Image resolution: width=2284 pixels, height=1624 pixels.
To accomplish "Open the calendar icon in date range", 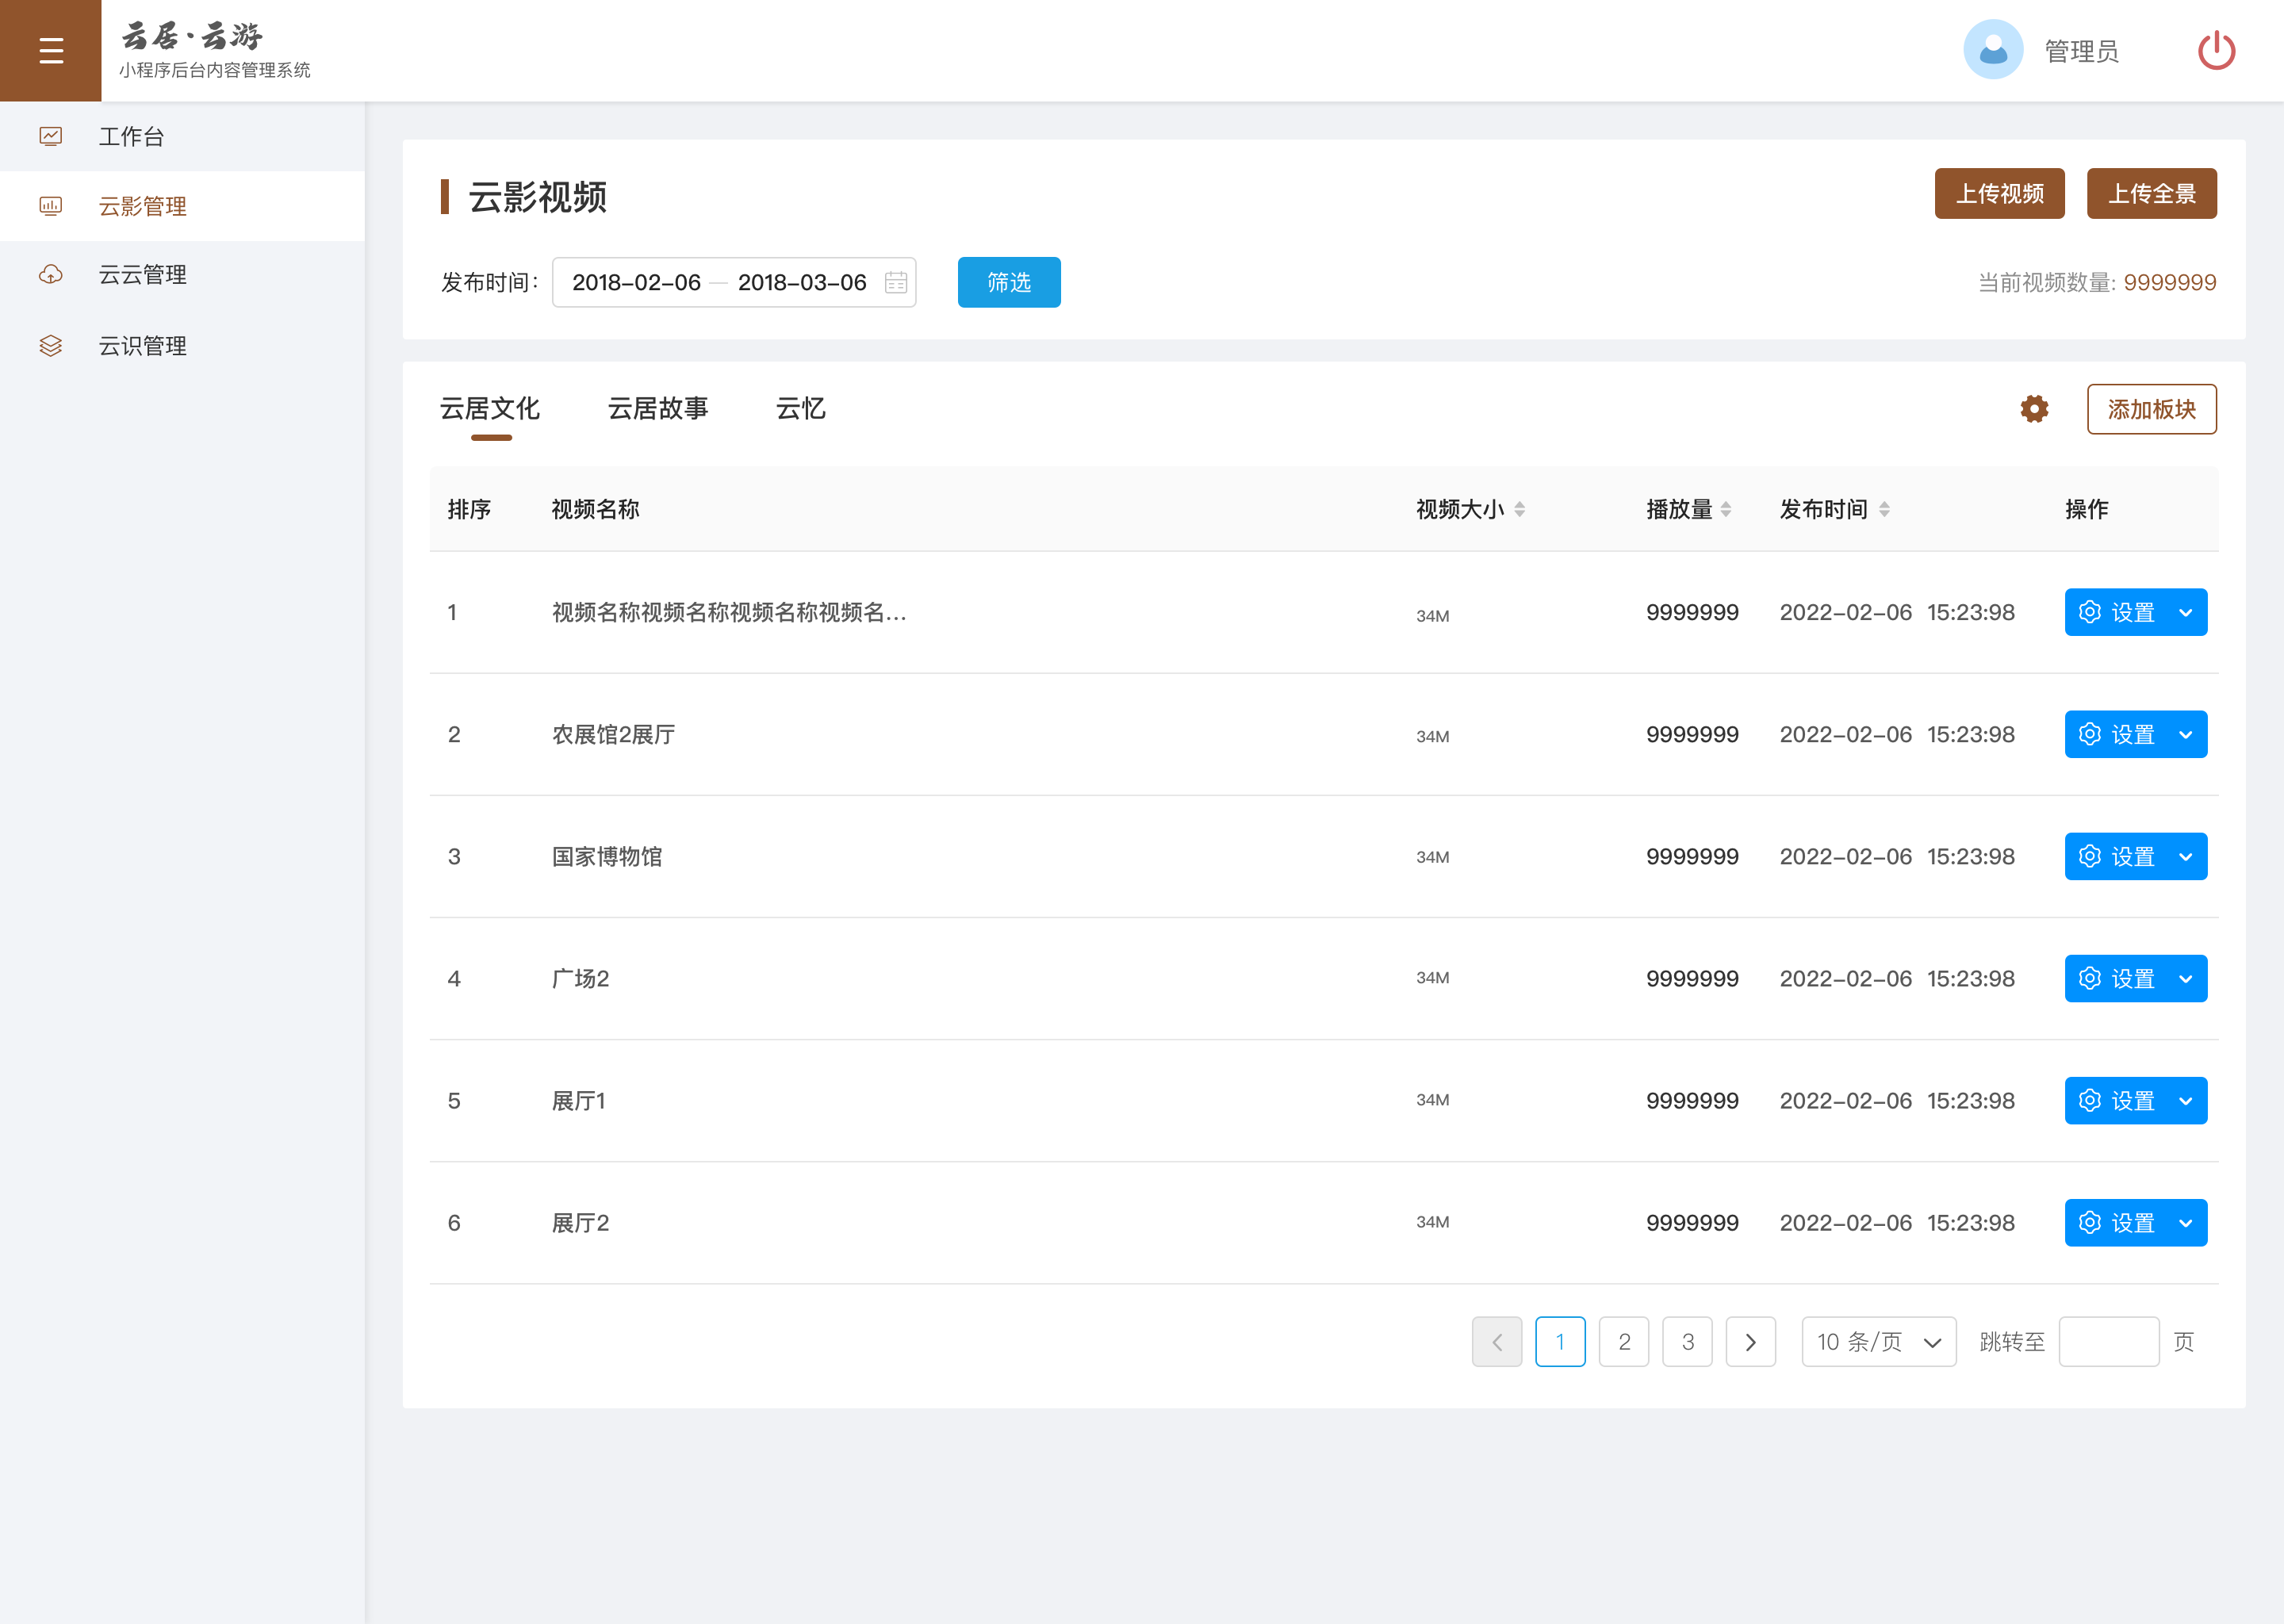I will (x=896, y=283).
